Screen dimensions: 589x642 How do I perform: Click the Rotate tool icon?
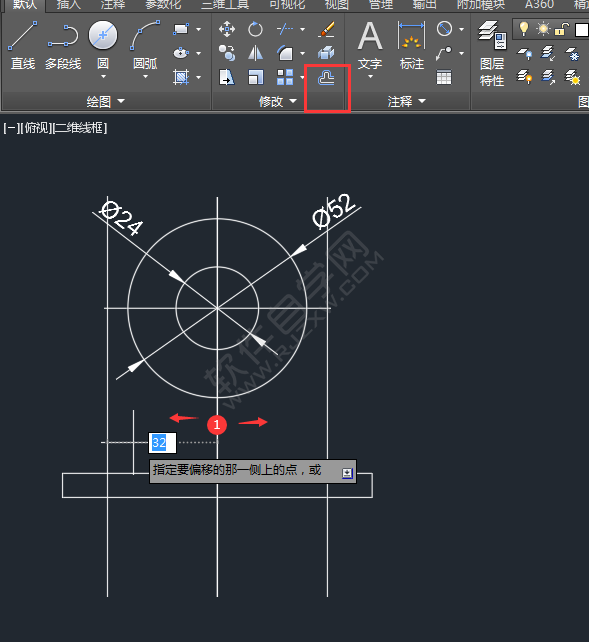click(x=255, y=29)
